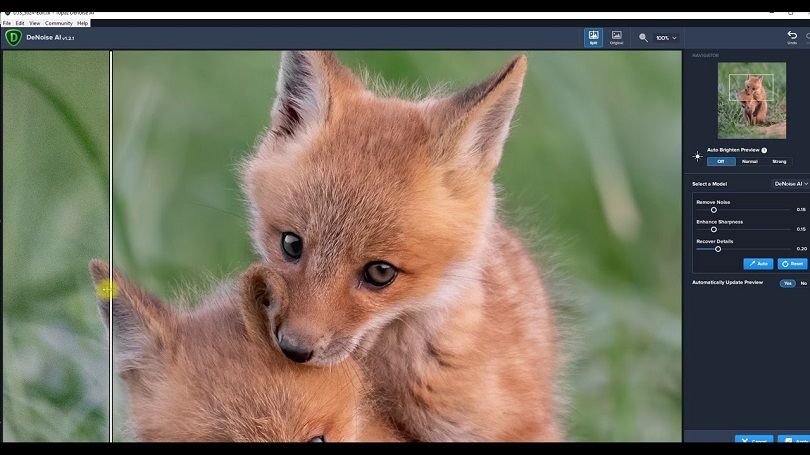Click the Auto settings button

click(758, 264)
